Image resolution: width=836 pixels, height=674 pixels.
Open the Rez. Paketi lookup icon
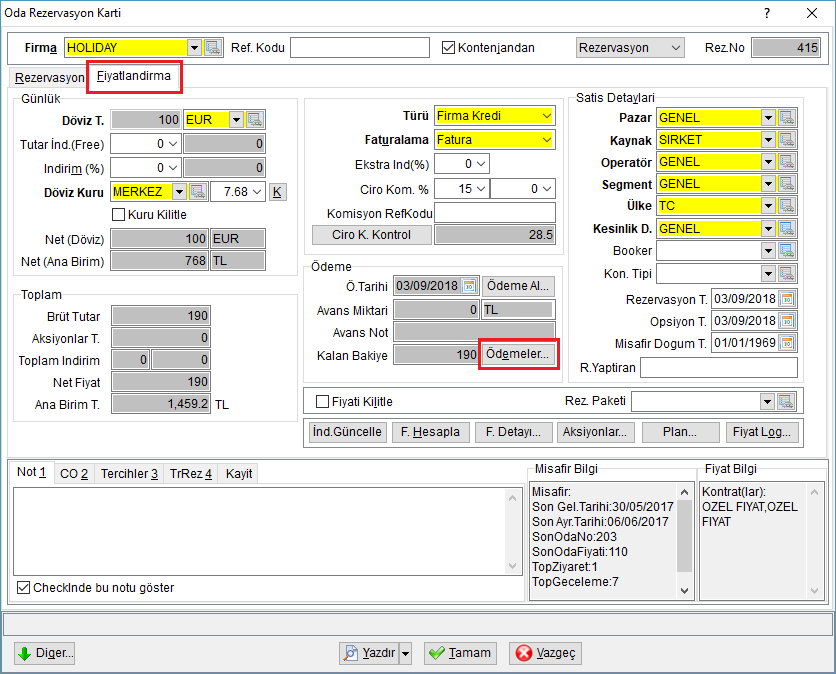point(785,402)
